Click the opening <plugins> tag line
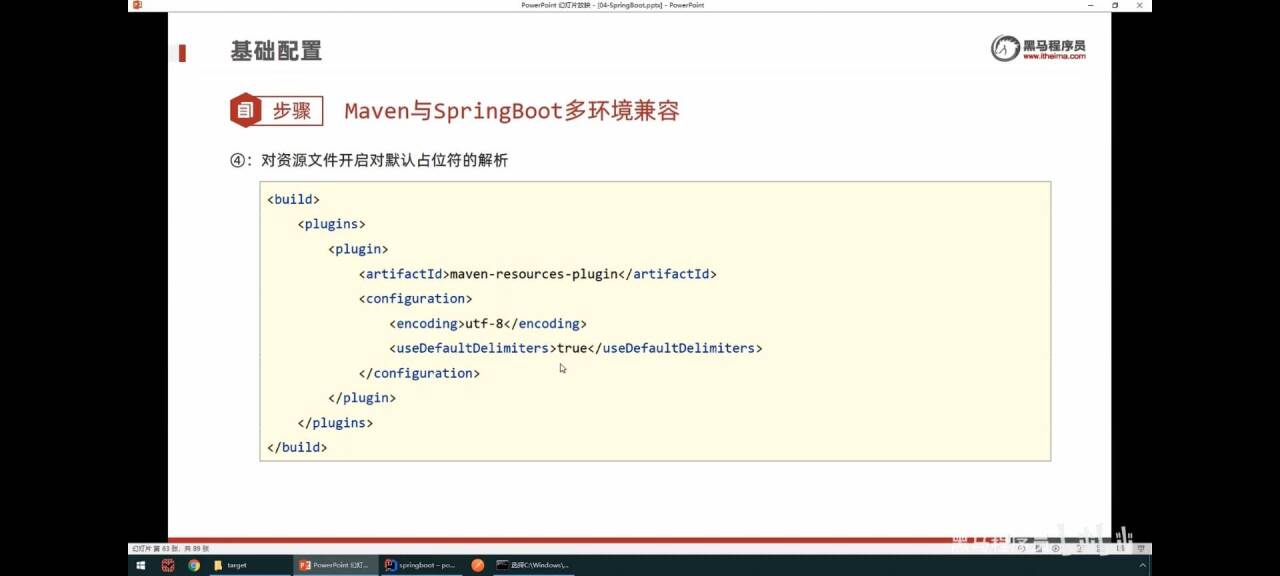 click(331, 224)
